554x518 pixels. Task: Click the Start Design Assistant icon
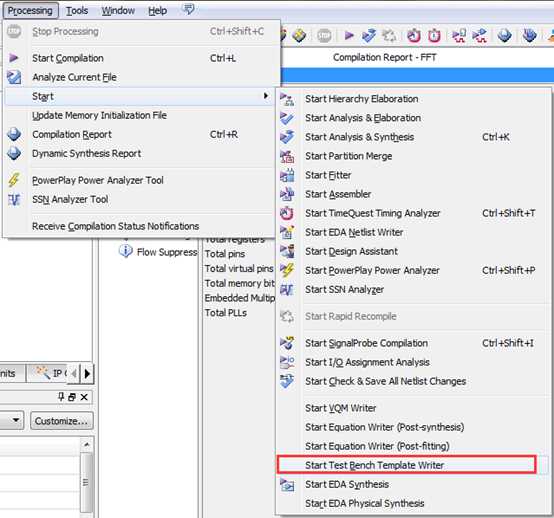[x=287, y=251]
